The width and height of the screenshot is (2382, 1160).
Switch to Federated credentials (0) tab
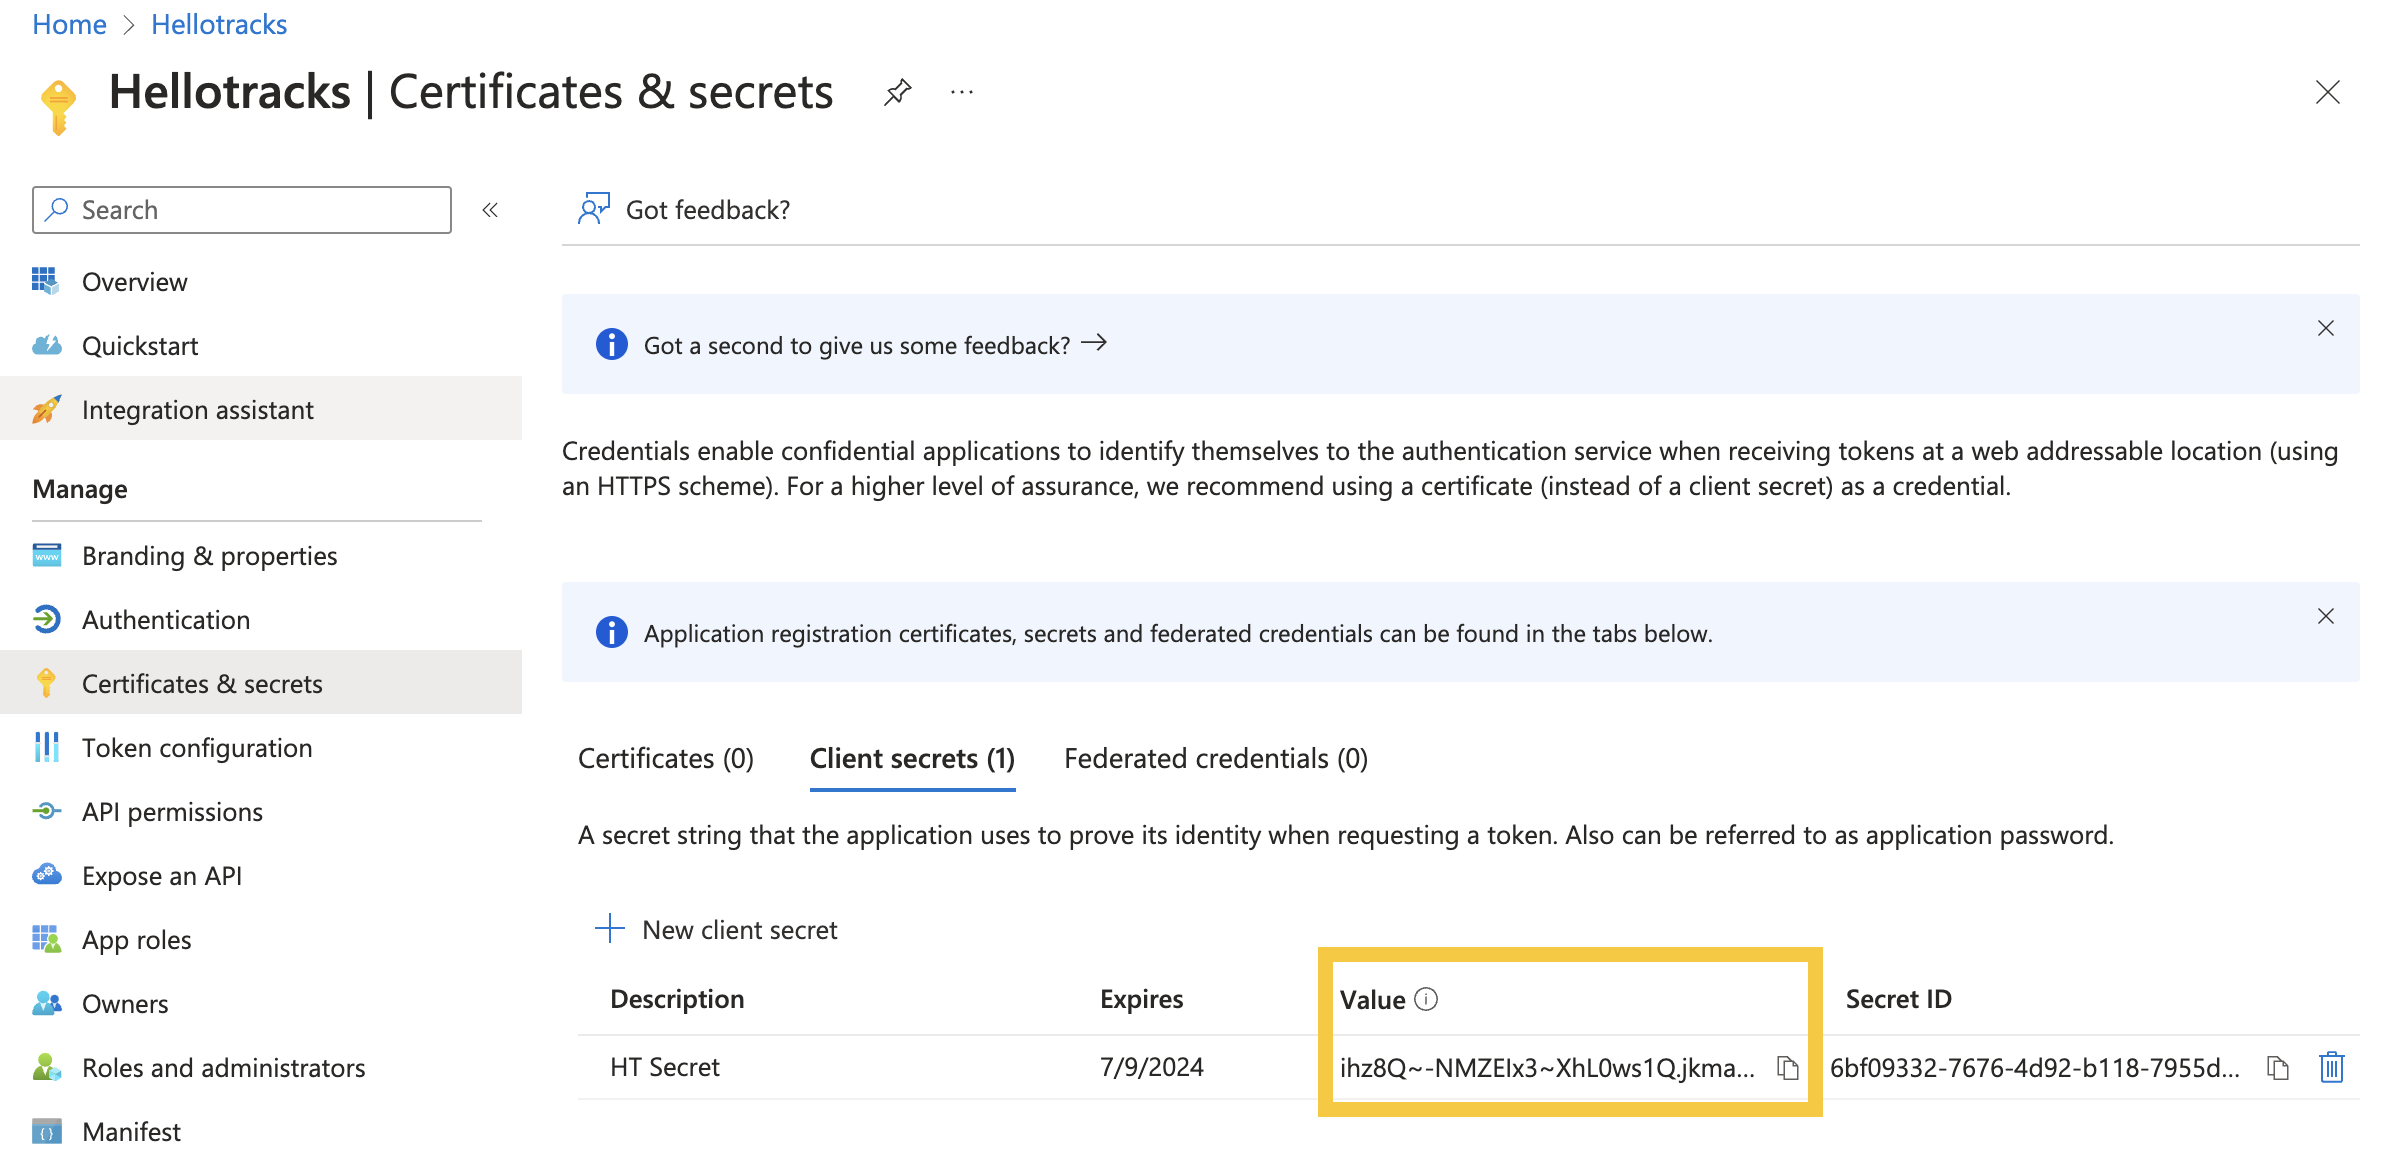point(1216,759)
